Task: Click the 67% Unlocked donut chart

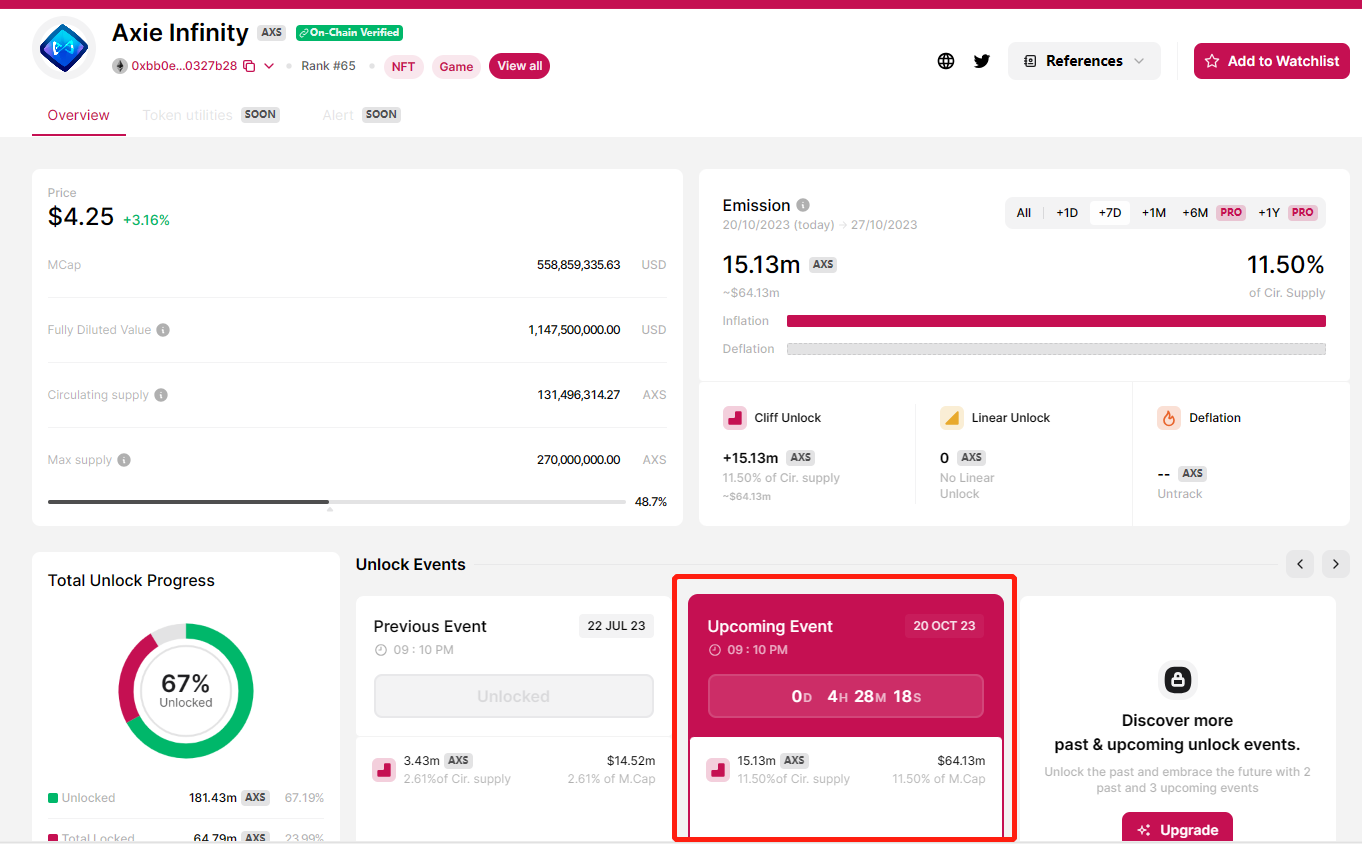Action: pos(185,690)
